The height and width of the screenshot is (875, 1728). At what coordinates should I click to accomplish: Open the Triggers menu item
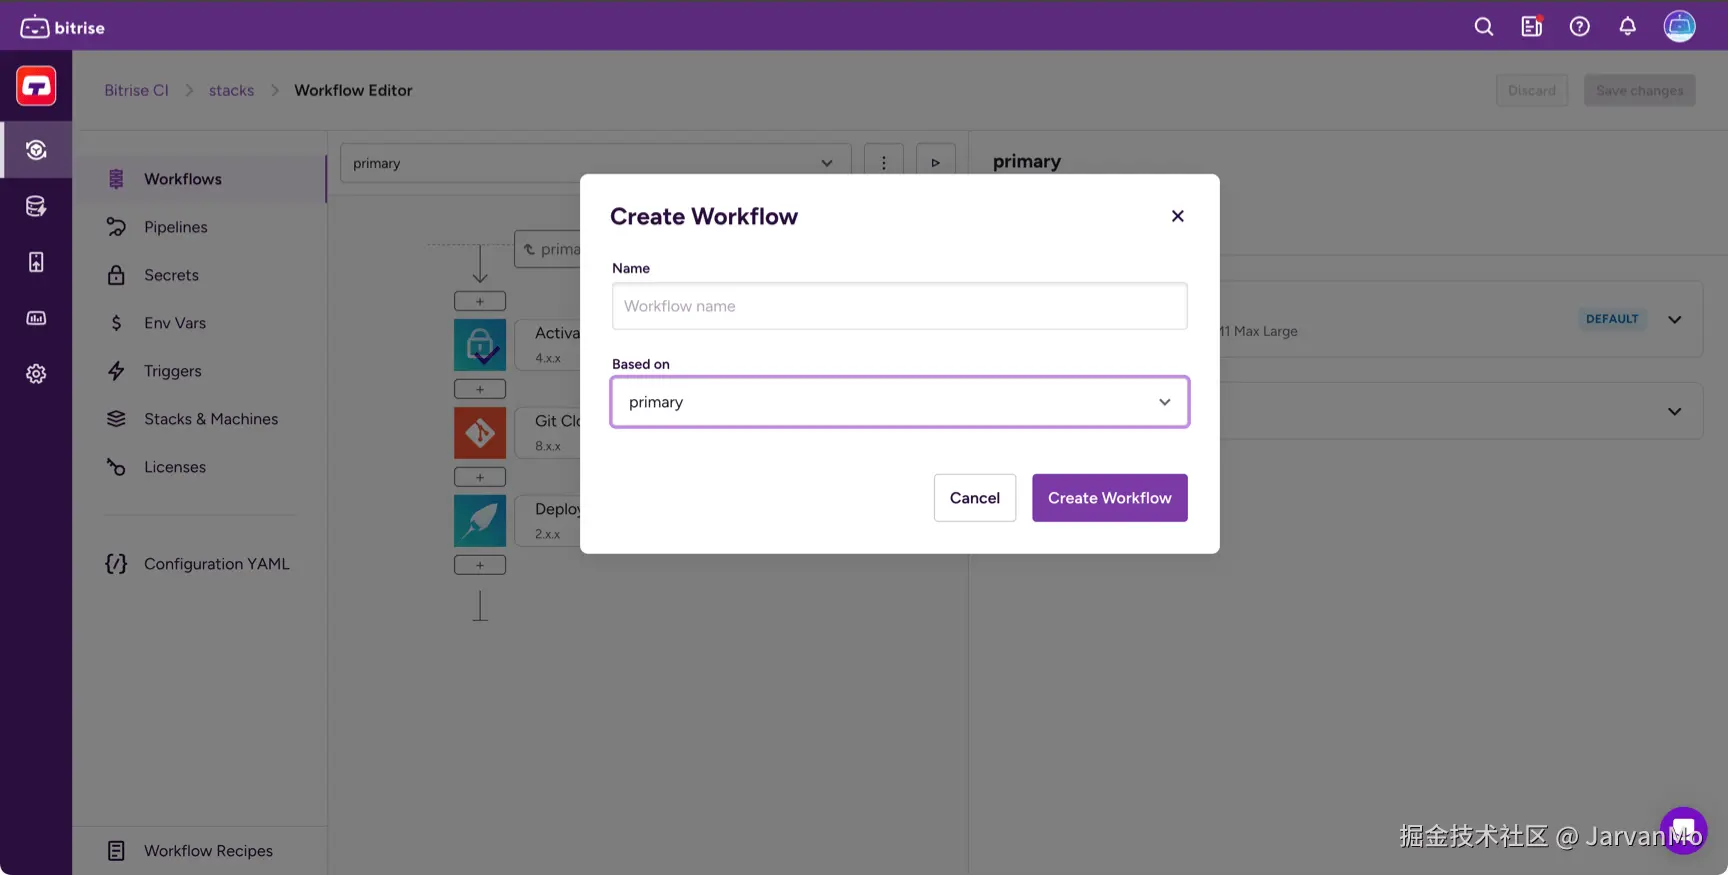click(200, 371)
